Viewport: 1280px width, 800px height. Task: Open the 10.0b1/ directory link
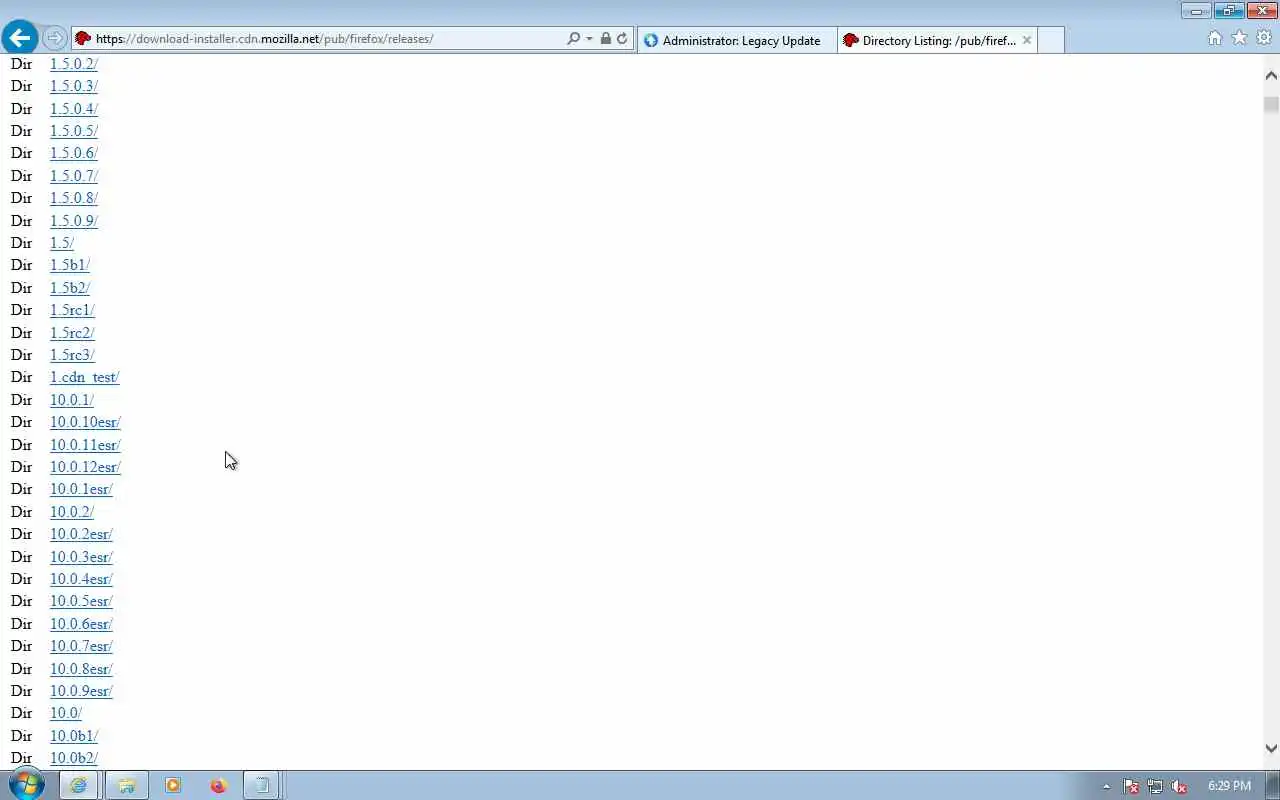(74, 735)
